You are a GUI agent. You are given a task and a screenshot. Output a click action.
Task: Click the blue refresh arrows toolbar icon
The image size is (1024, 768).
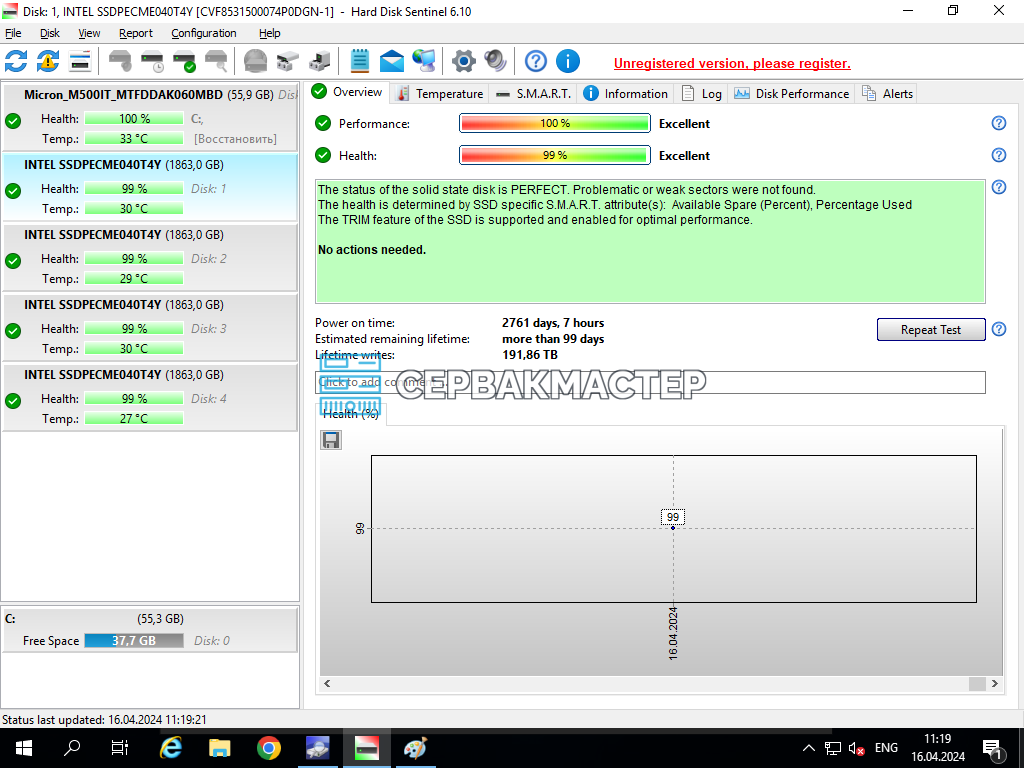16,61
